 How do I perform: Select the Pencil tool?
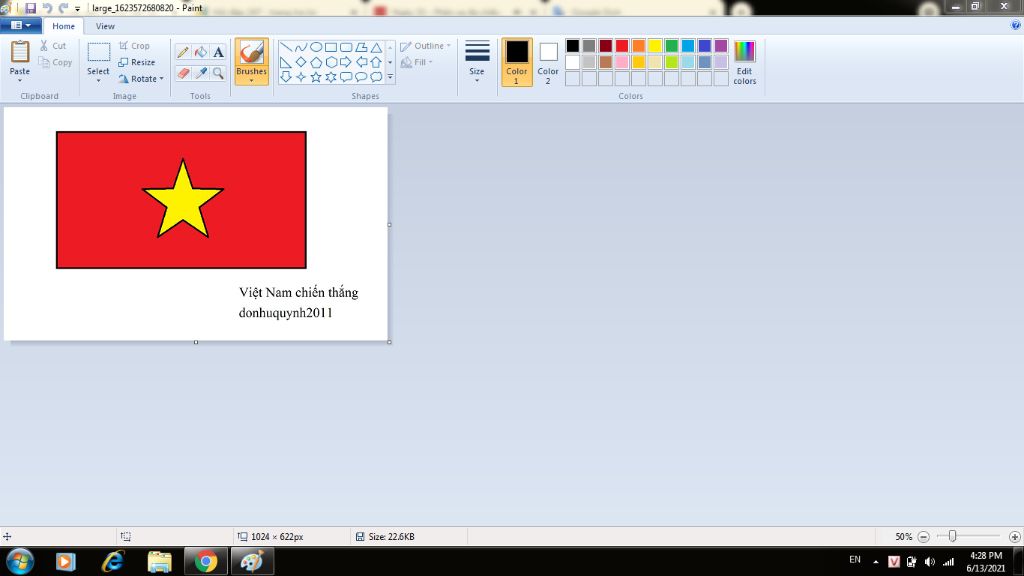(x=183, y=52)
